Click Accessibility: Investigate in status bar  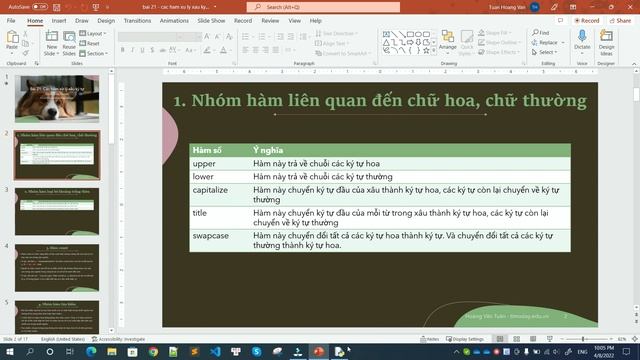click(x=118, y=339)
